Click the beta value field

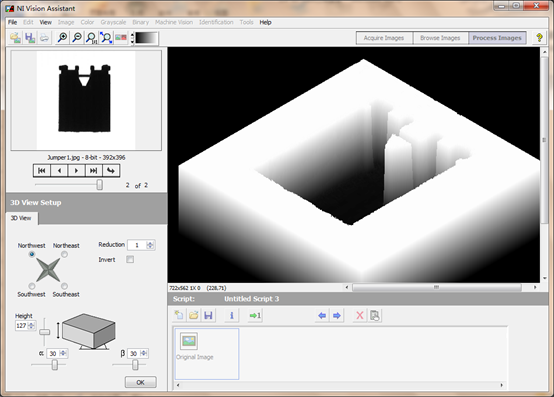pyautogui.click(x=134, y=353)
